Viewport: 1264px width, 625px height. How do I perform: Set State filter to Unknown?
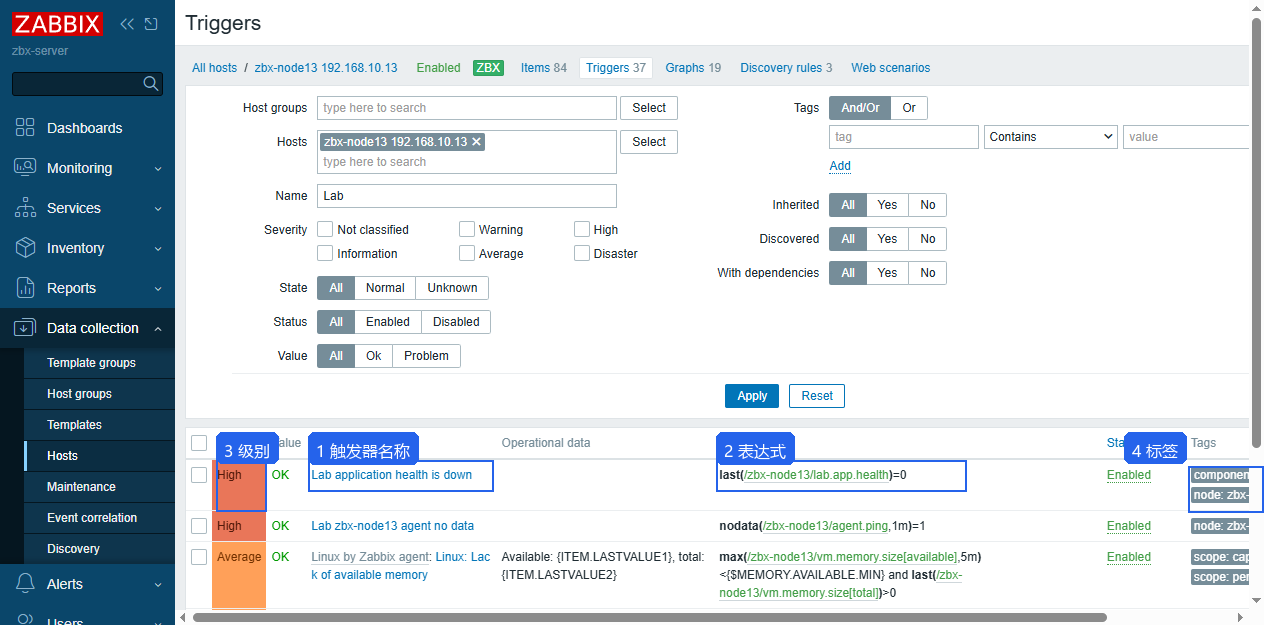452,288
